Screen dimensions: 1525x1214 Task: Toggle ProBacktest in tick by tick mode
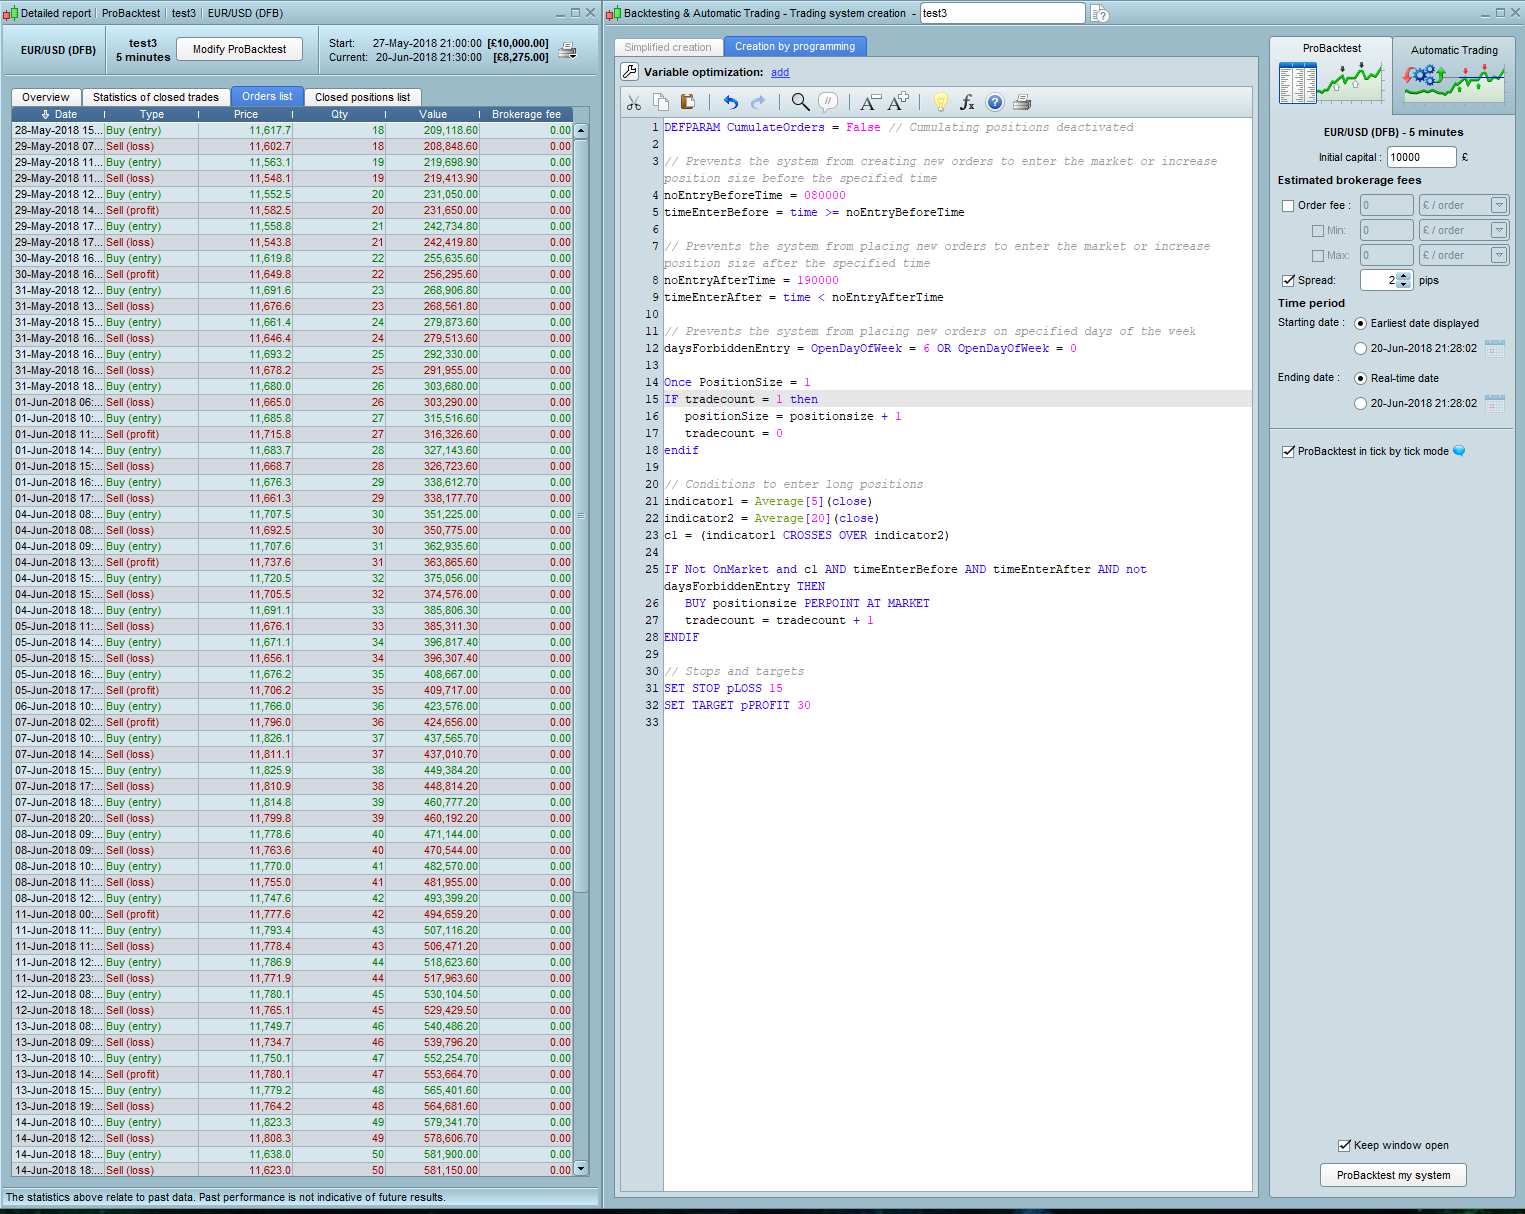[1288, 452]
